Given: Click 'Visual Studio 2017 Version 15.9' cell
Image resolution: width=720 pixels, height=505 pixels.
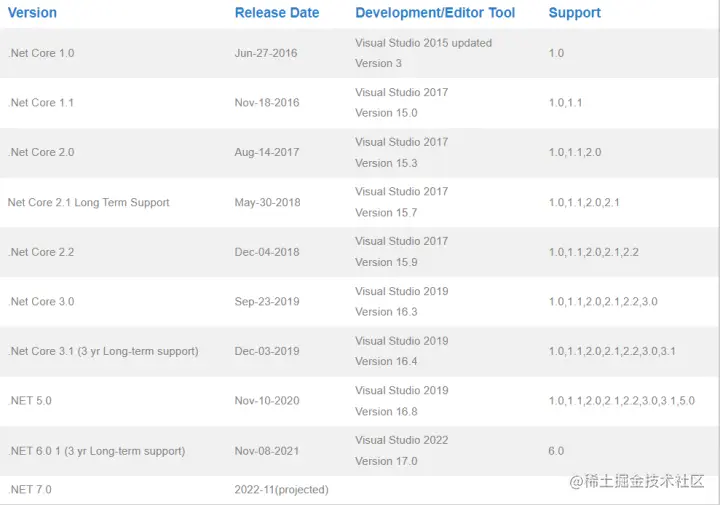Looking at the screenshot, I should tap(401, 252).
